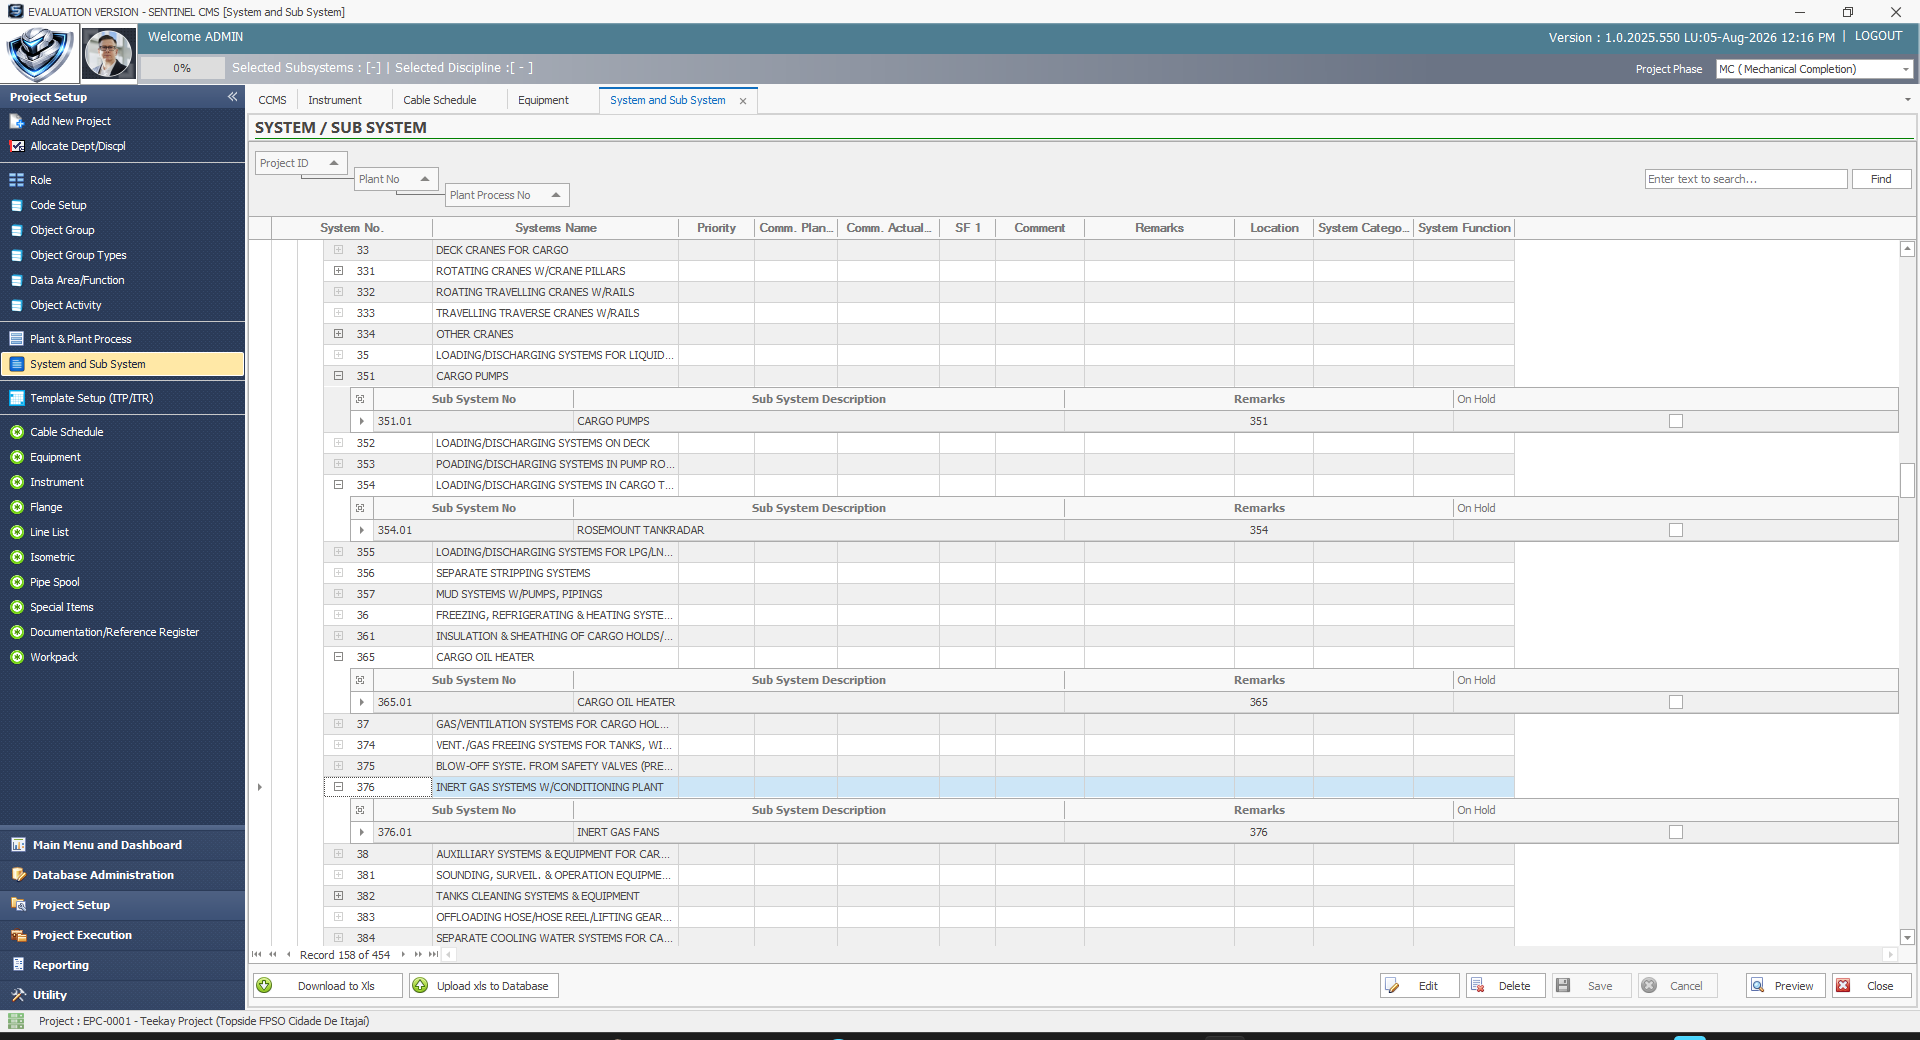Open Special Items sidebar icon
Image resolution: width=1920 pixels, height=1040 pixels.
[x=17, y=607]
